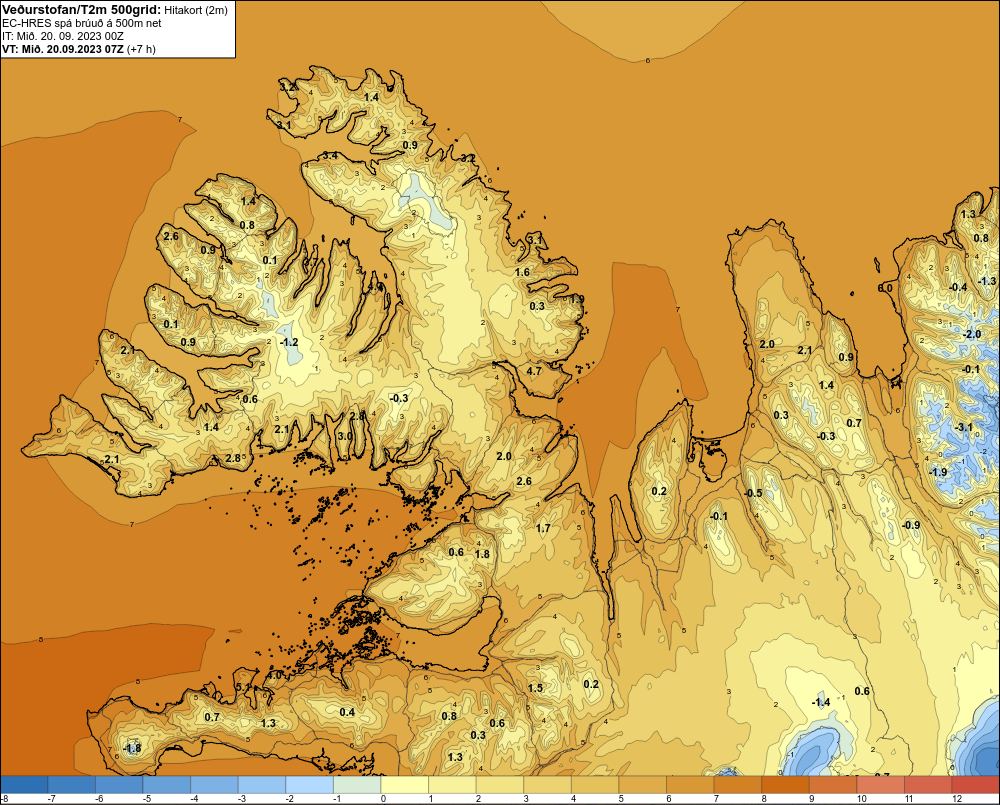Click the 6.0 temperature value
Viewport: 1000px width, 805px height.
(885, 288)
